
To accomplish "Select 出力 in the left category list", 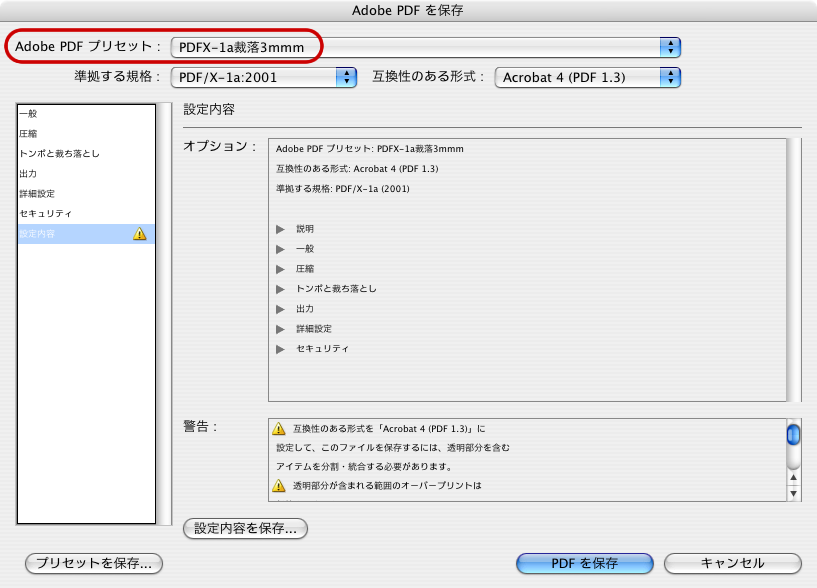I will click(86, 174).
